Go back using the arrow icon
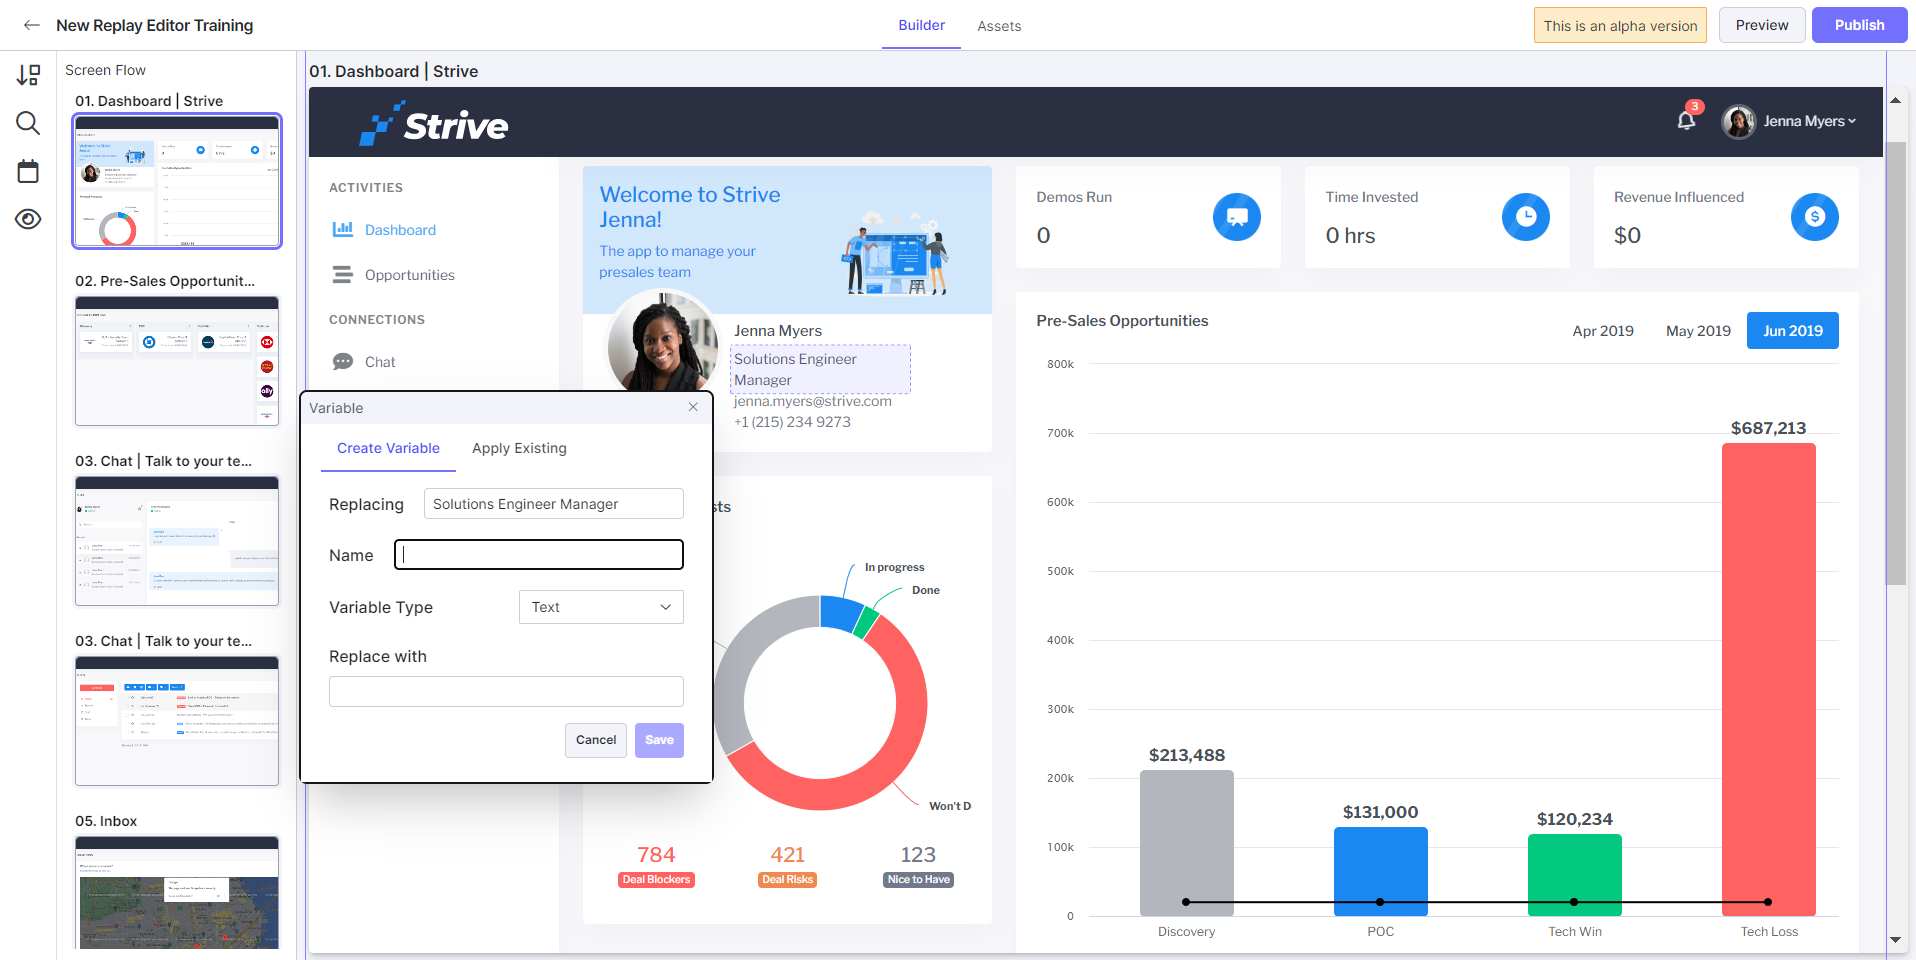Viewport: 1916px width, 960px height. [x=32, y=25]
